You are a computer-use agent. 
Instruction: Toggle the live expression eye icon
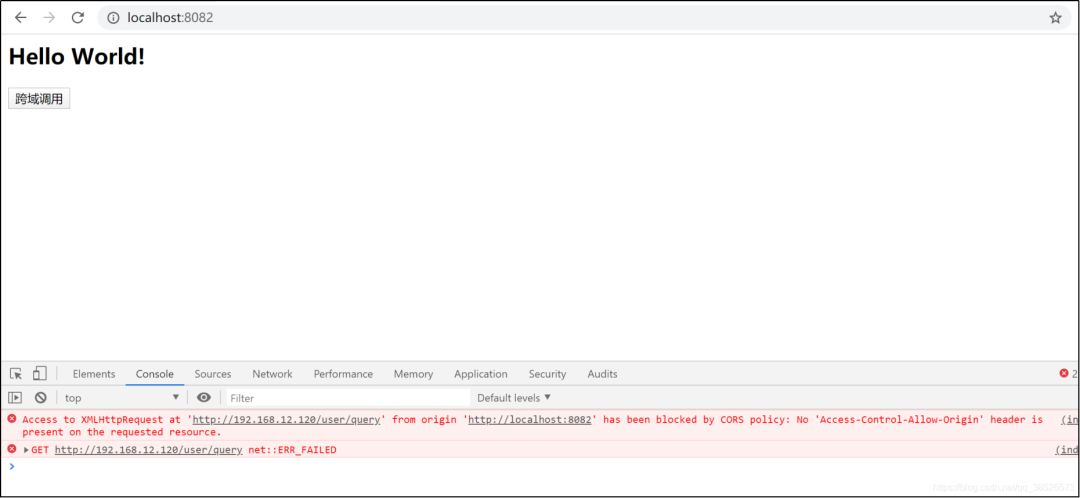click(x=204, y=397)
